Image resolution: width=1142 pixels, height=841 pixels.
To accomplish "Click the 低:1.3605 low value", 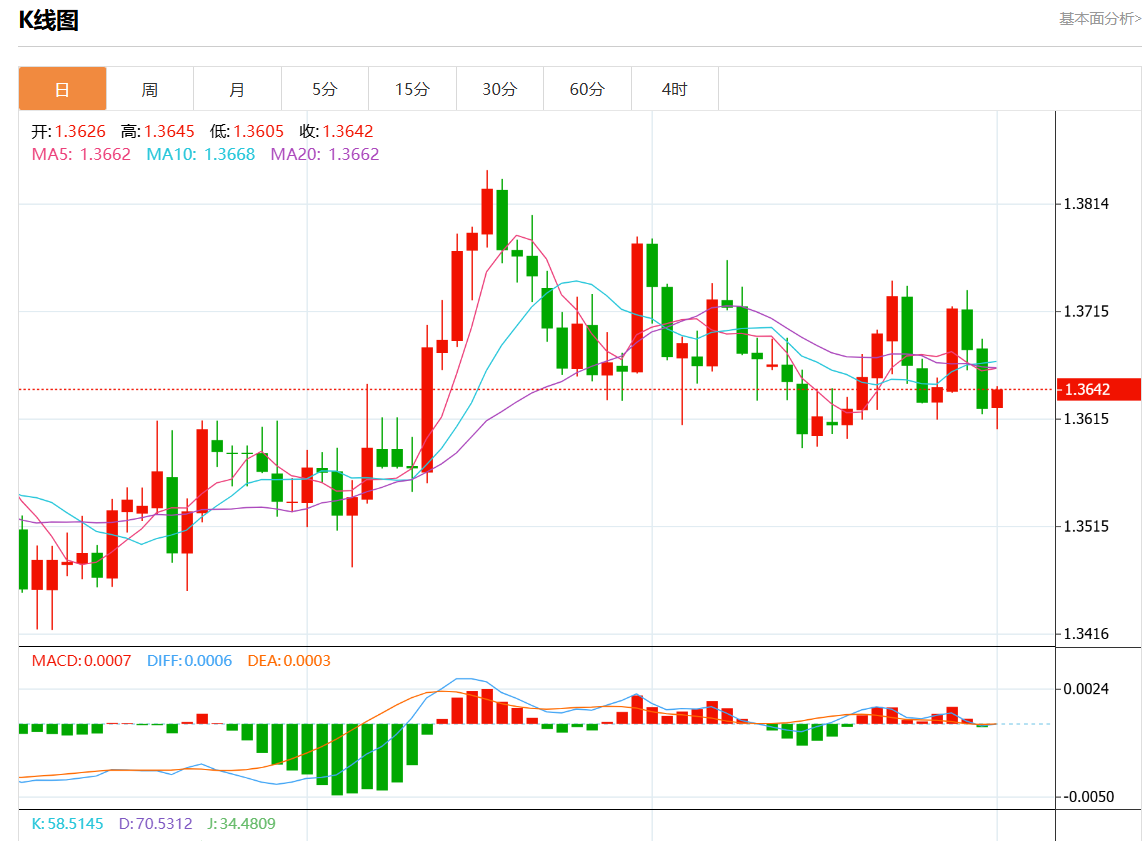I will point(247,131).
